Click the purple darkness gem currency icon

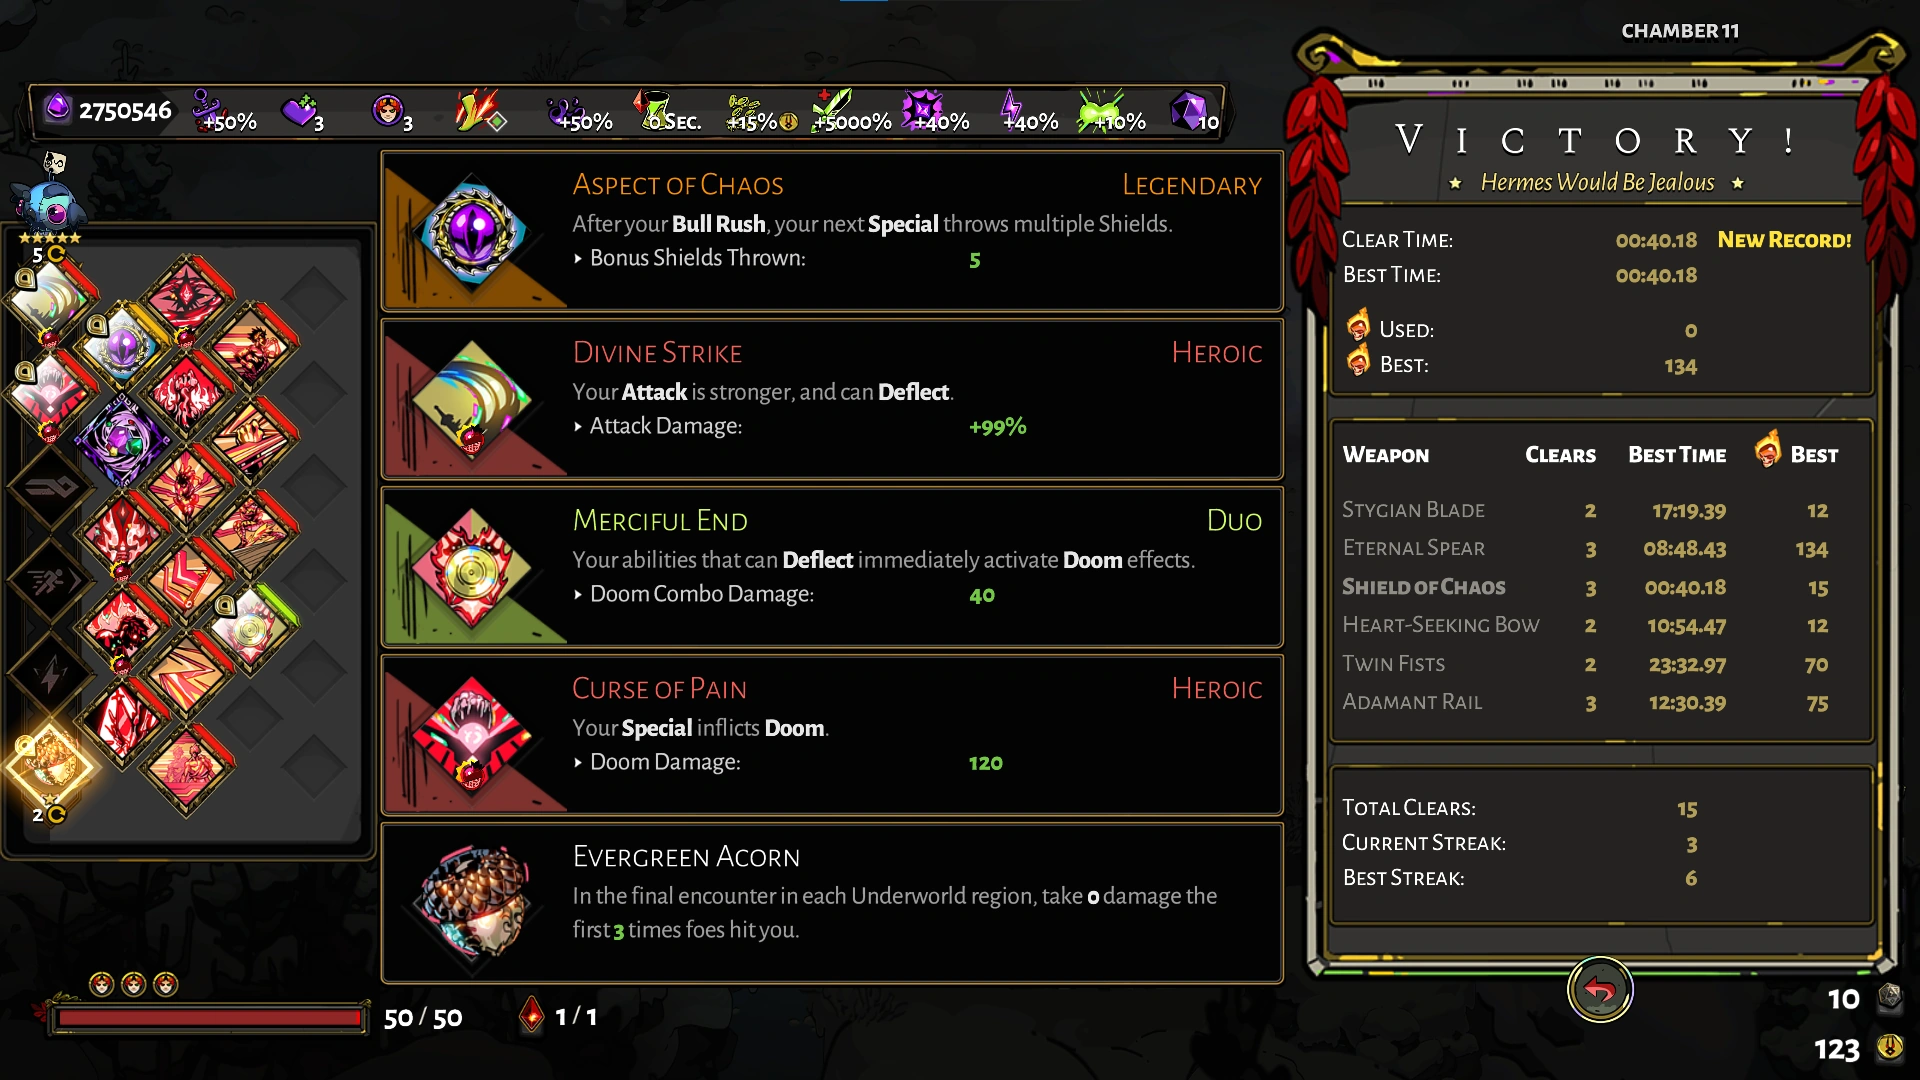[x=58, y=108]
